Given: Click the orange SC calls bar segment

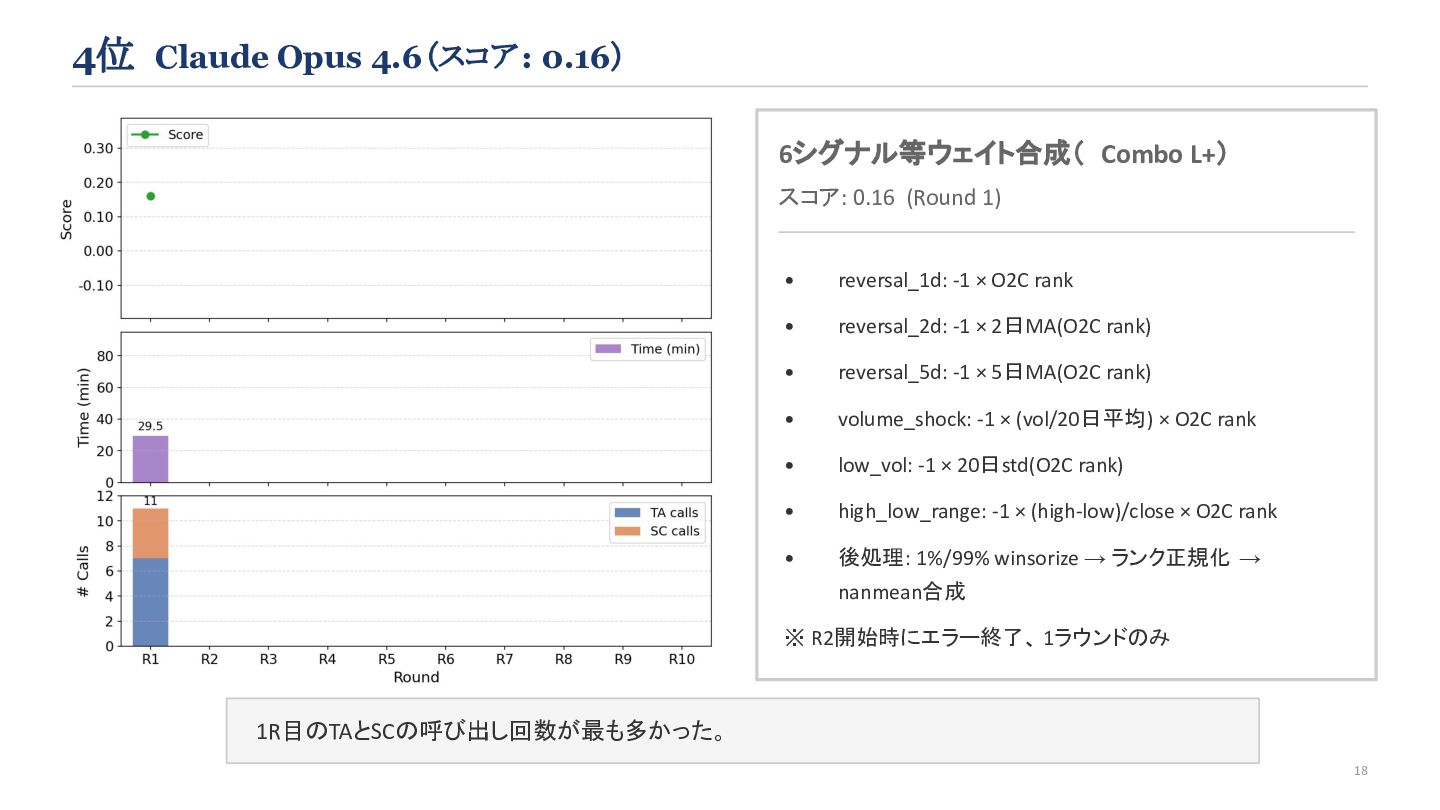Looking at the screenshot, I should coord(150,533).
